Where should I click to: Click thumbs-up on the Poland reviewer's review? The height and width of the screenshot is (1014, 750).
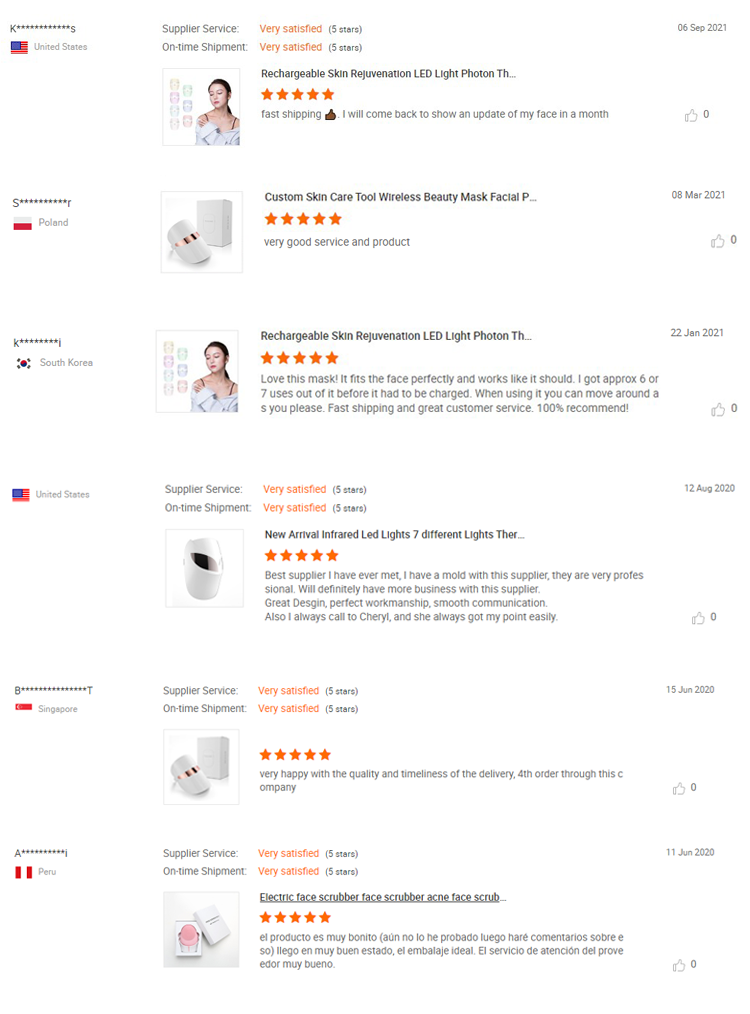click(717, 241)
